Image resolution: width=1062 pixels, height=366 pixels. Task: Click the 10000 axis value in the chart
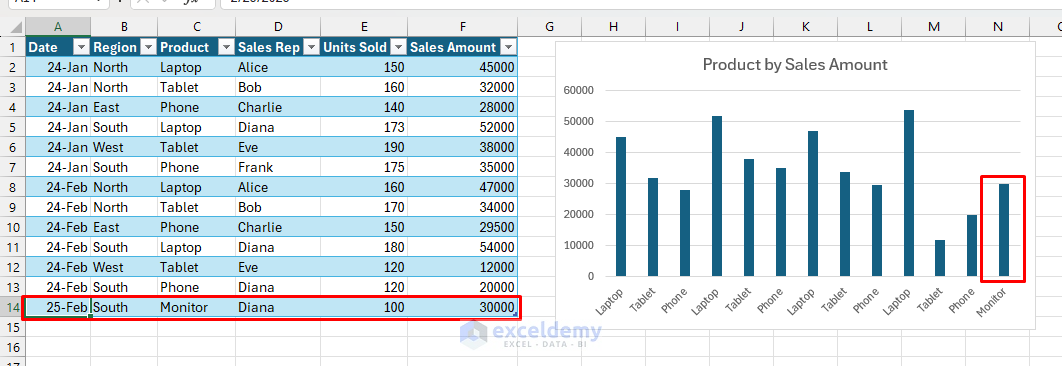tap(578, 245)
